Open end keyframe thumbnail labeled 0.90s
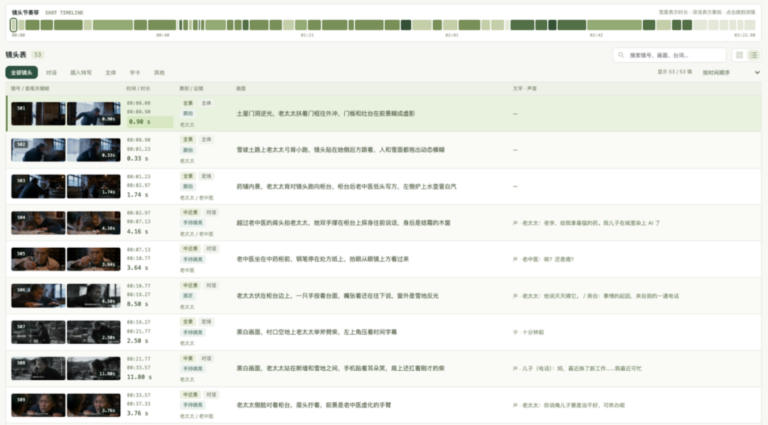Image resolution: width=768 pixels, height=425 pixels. point(94,114)
